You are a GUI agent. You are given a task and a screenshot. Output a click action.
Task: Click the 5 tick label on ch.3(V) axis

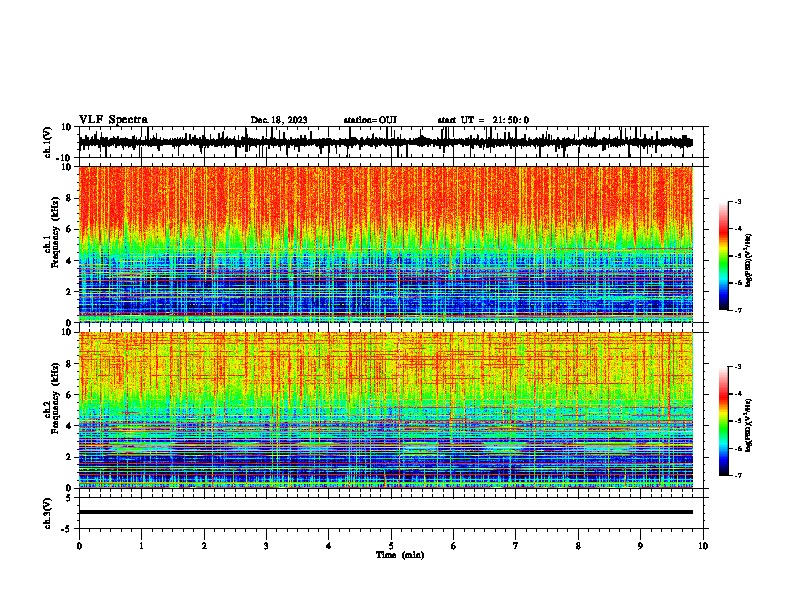(x=70, y=497)
